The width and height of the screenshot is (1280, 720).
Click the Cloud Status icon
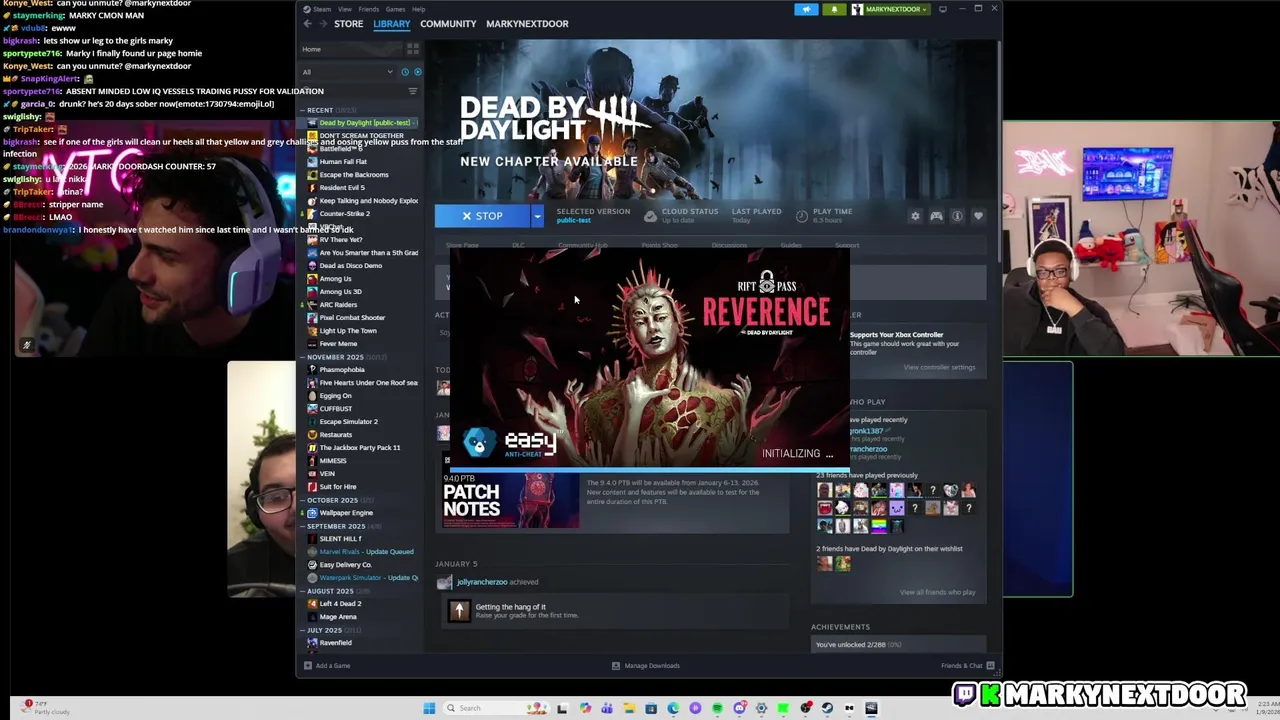[x=650, y=216]
